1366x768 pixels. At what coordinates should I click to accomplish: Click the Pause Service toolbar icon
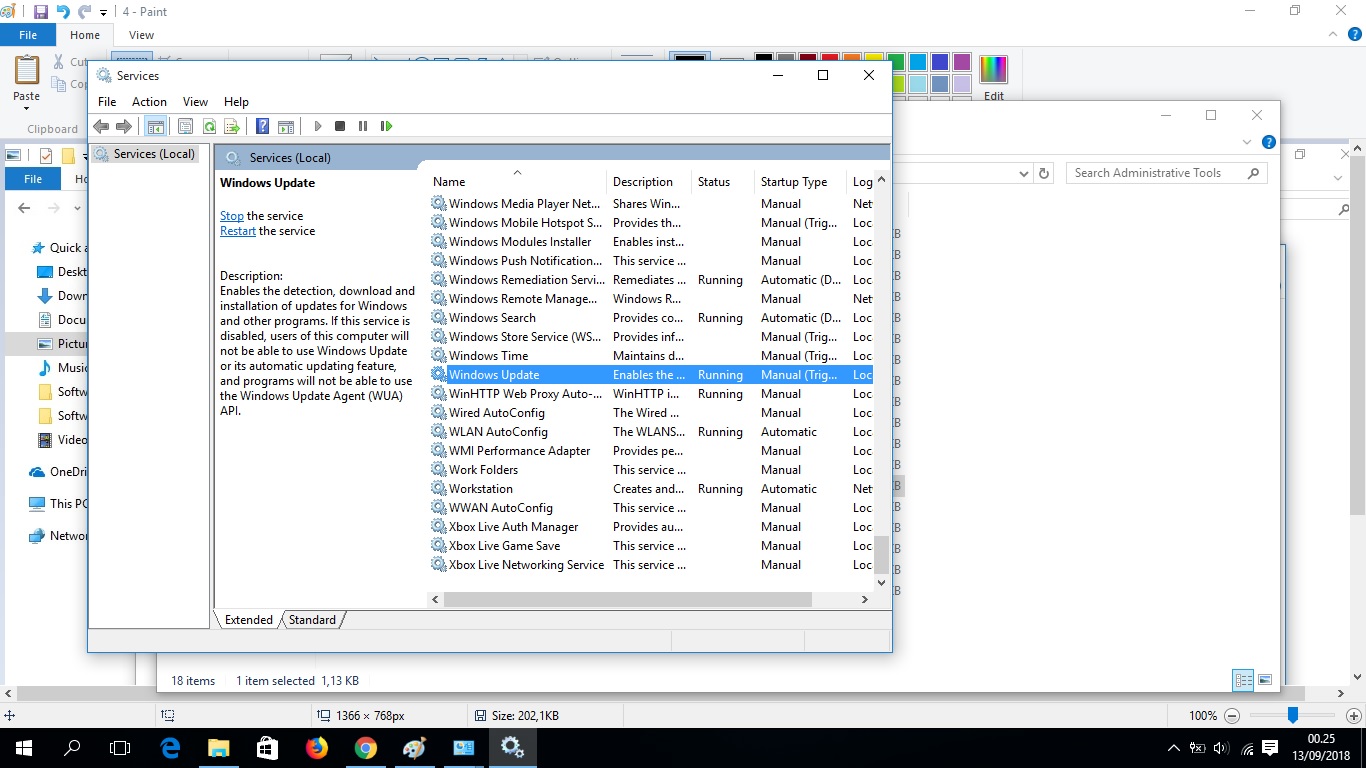point(363,126)
